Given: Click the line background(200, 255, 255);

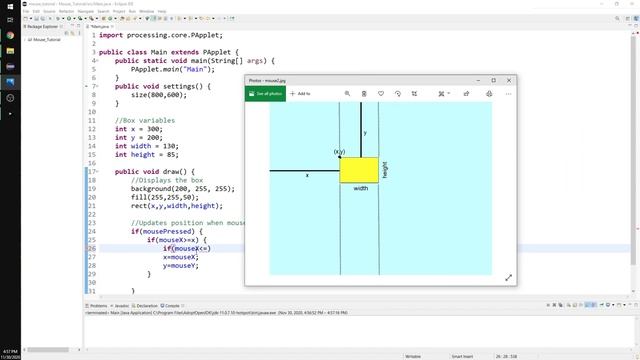Looking at the screenshot, I should (x=183, y=189).
